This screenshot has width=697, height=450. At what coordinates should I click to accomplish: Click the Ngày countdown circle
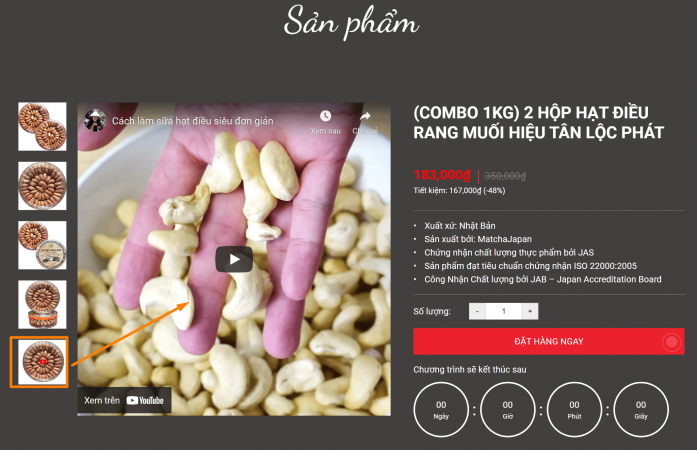click(x=441, y=410)
